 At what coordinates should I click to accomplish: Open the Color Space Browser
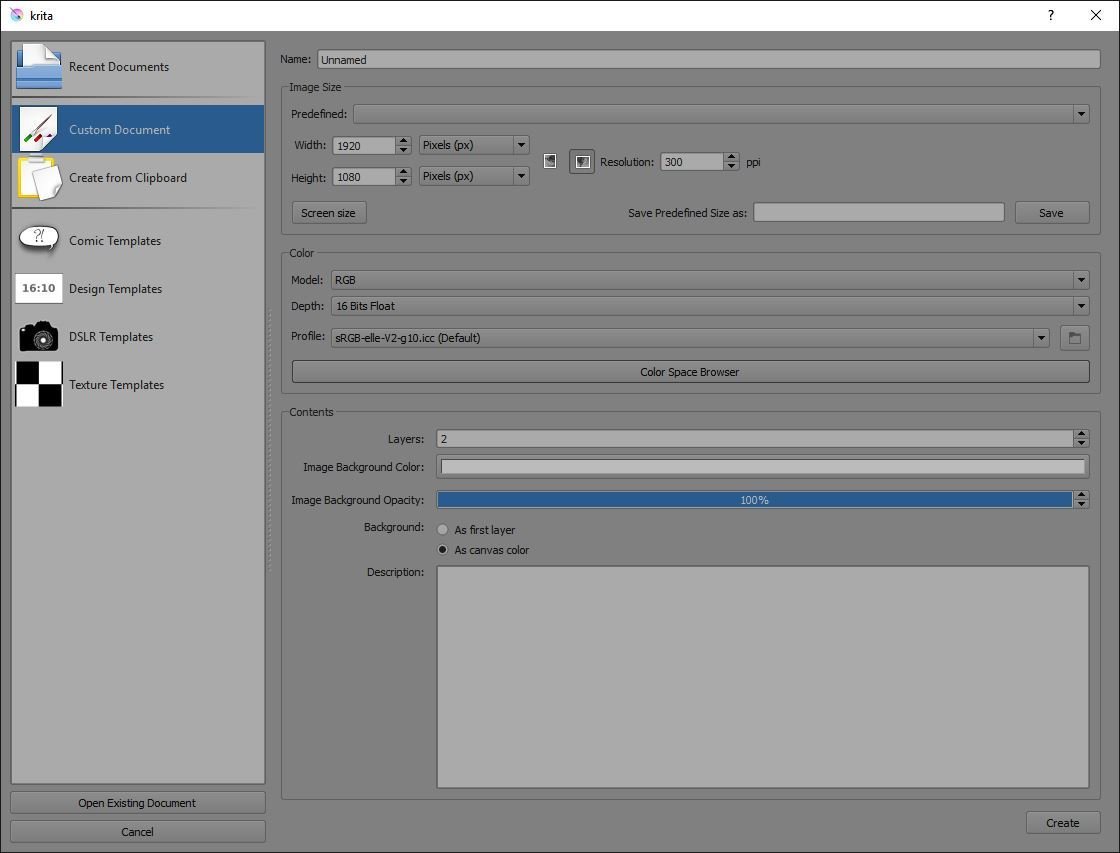[690, 371]
